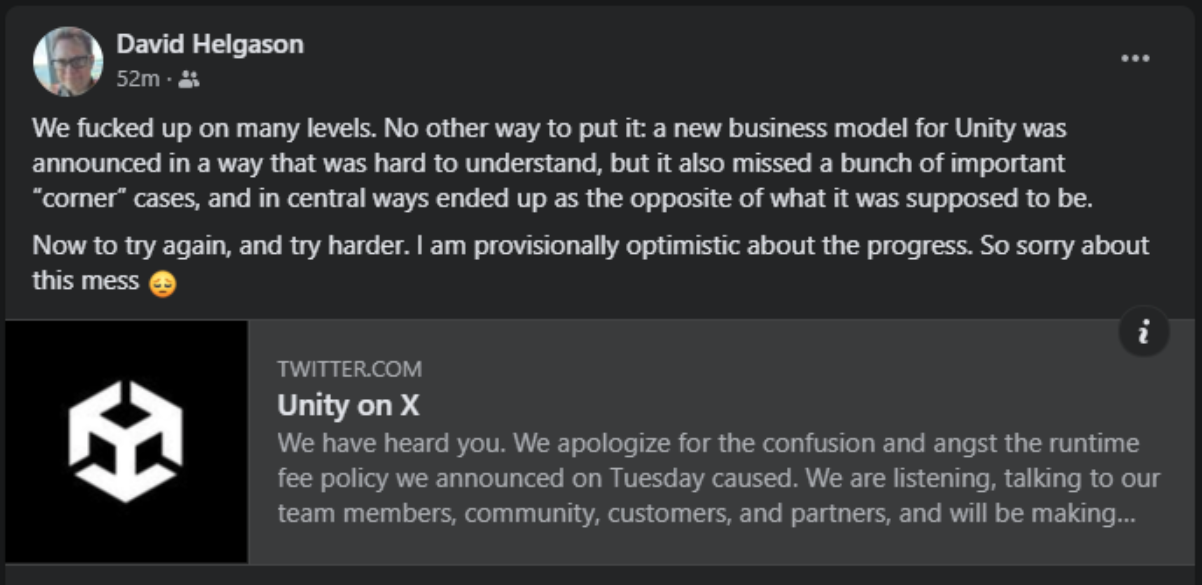Open the 52m post timestamp
1202x585 pixels.
coord(137,80)
